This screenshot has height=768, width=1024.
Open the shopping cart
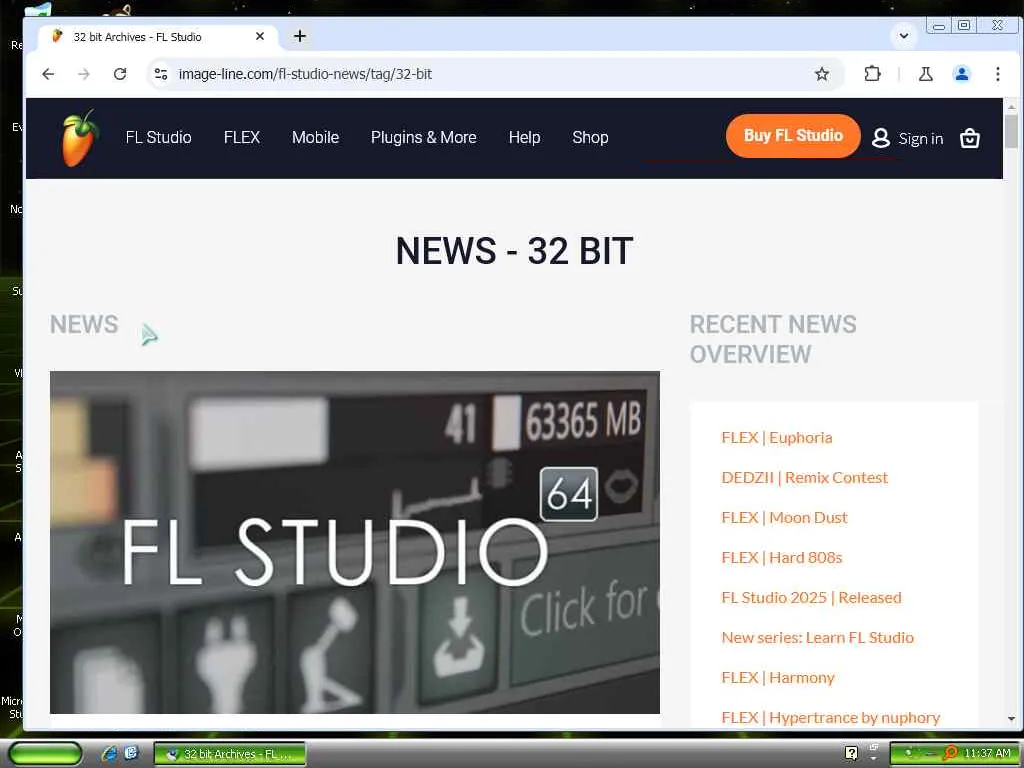point(970,138)
